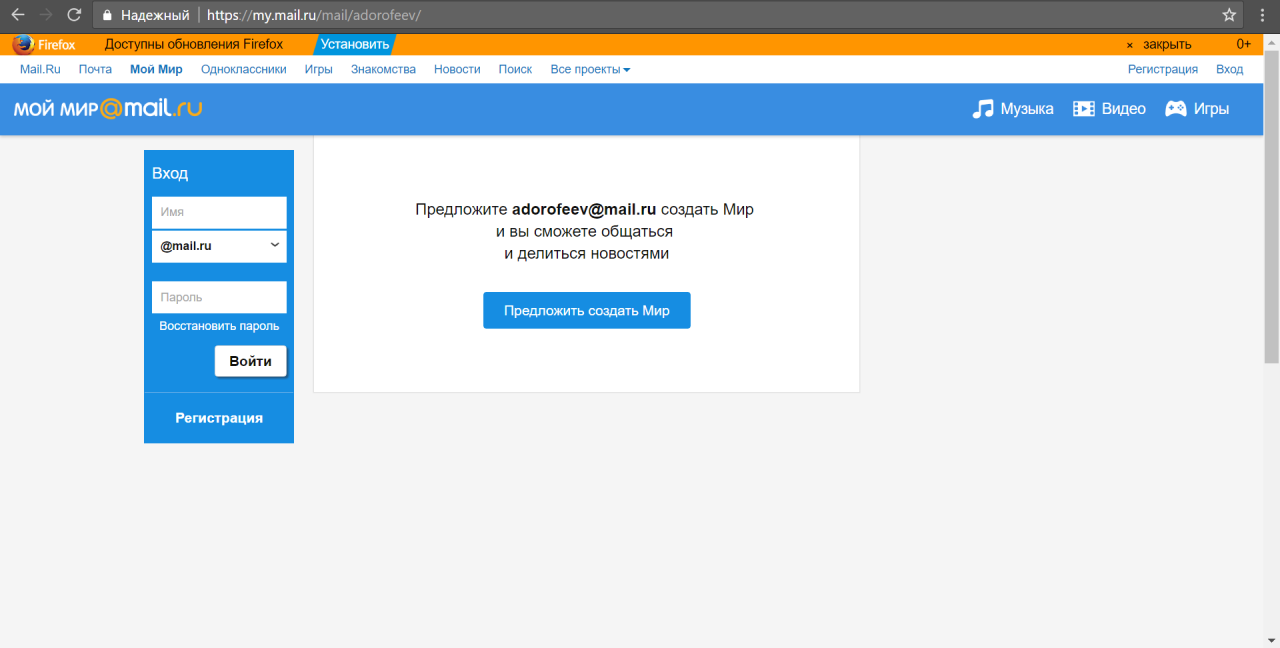Bookmark page using star icon

[x=1229, y=15]
